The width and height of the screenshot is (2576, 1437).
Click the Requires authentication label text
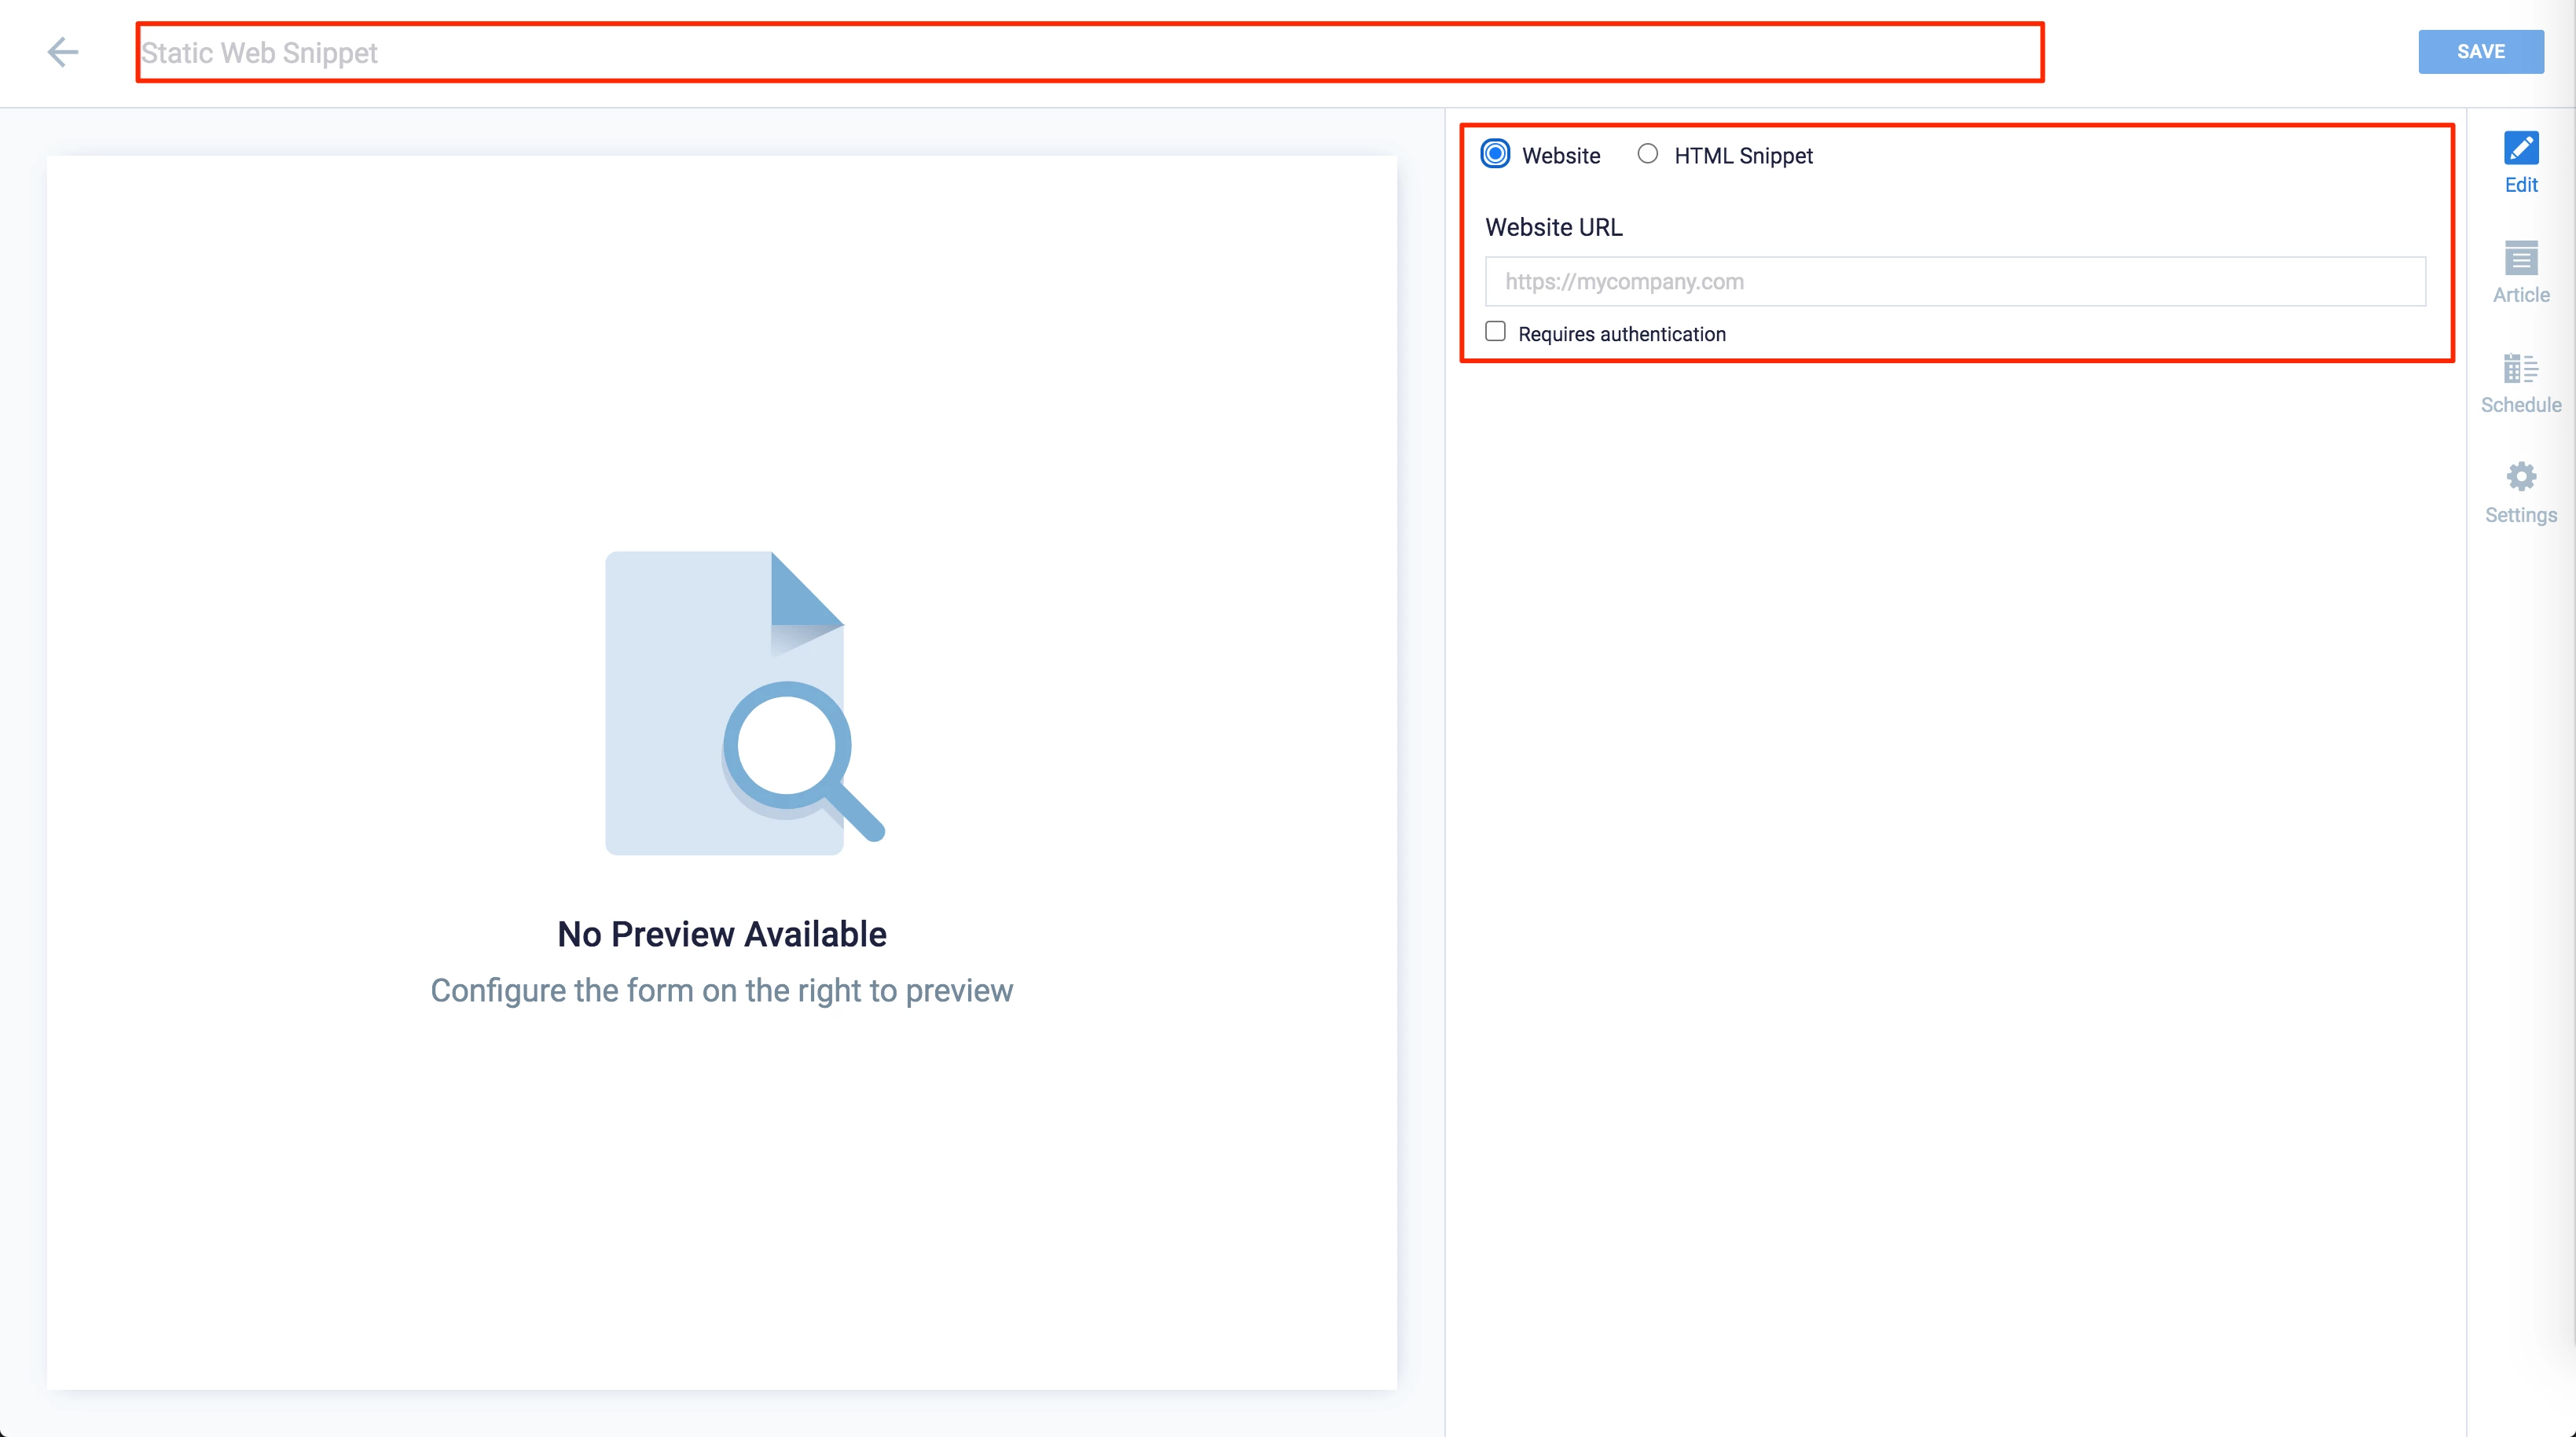[1621, 334]
